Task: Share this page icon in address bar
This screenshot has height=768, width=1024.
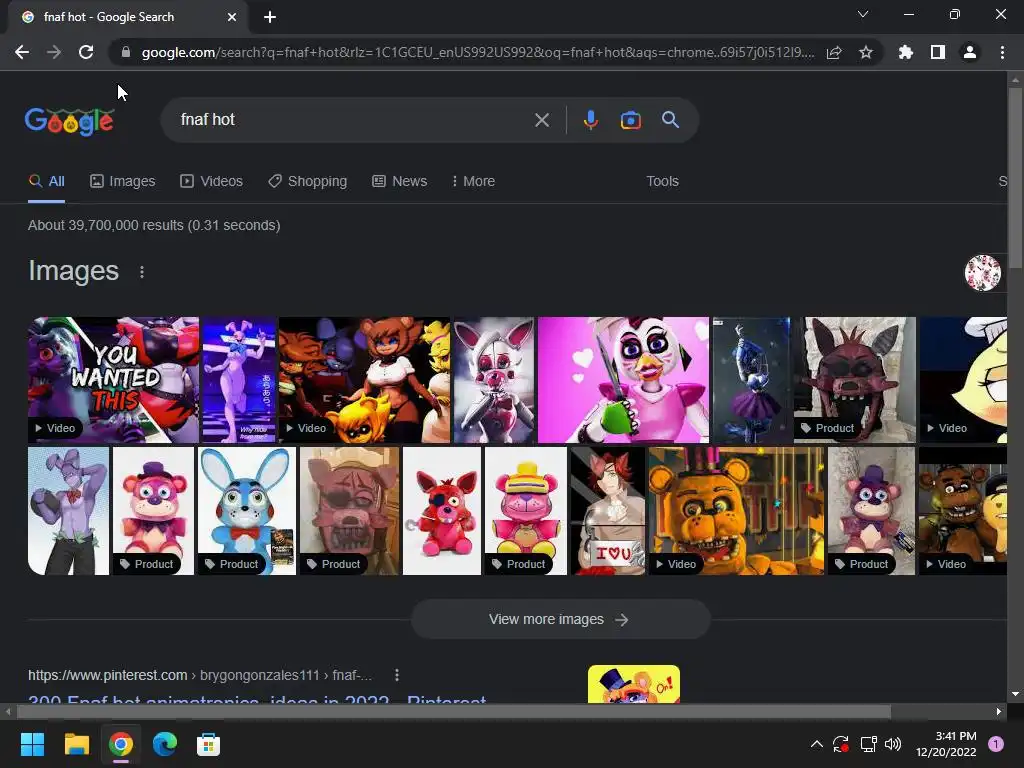Action: point(834,52)
